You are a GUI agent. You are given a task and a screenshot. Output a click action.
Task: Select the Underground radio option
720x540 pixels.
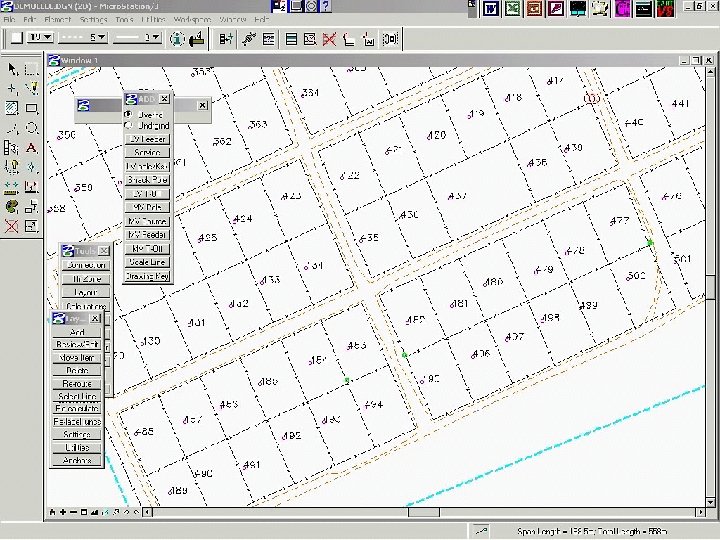[x=128, y=125]
